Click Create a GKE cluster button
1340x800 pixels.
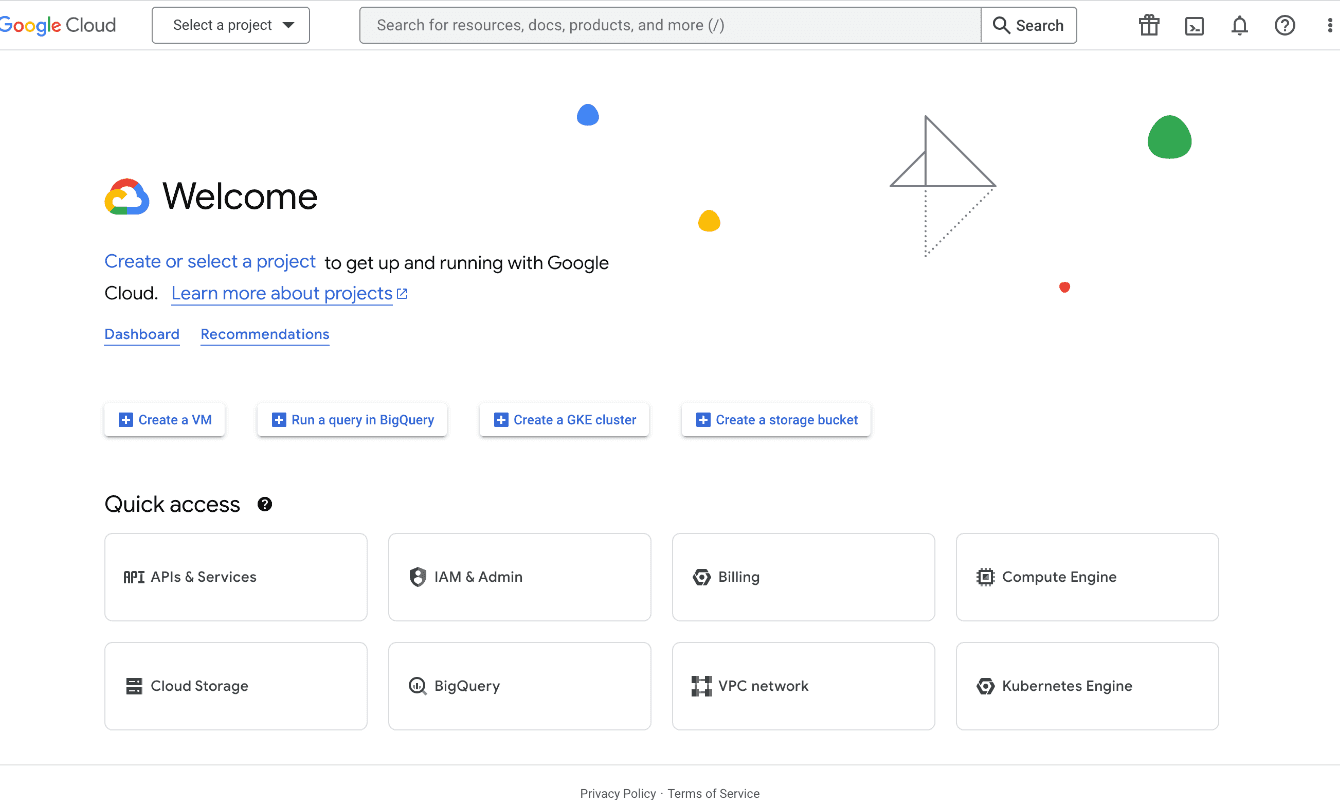pyautogui.click(x=565, y=420)
